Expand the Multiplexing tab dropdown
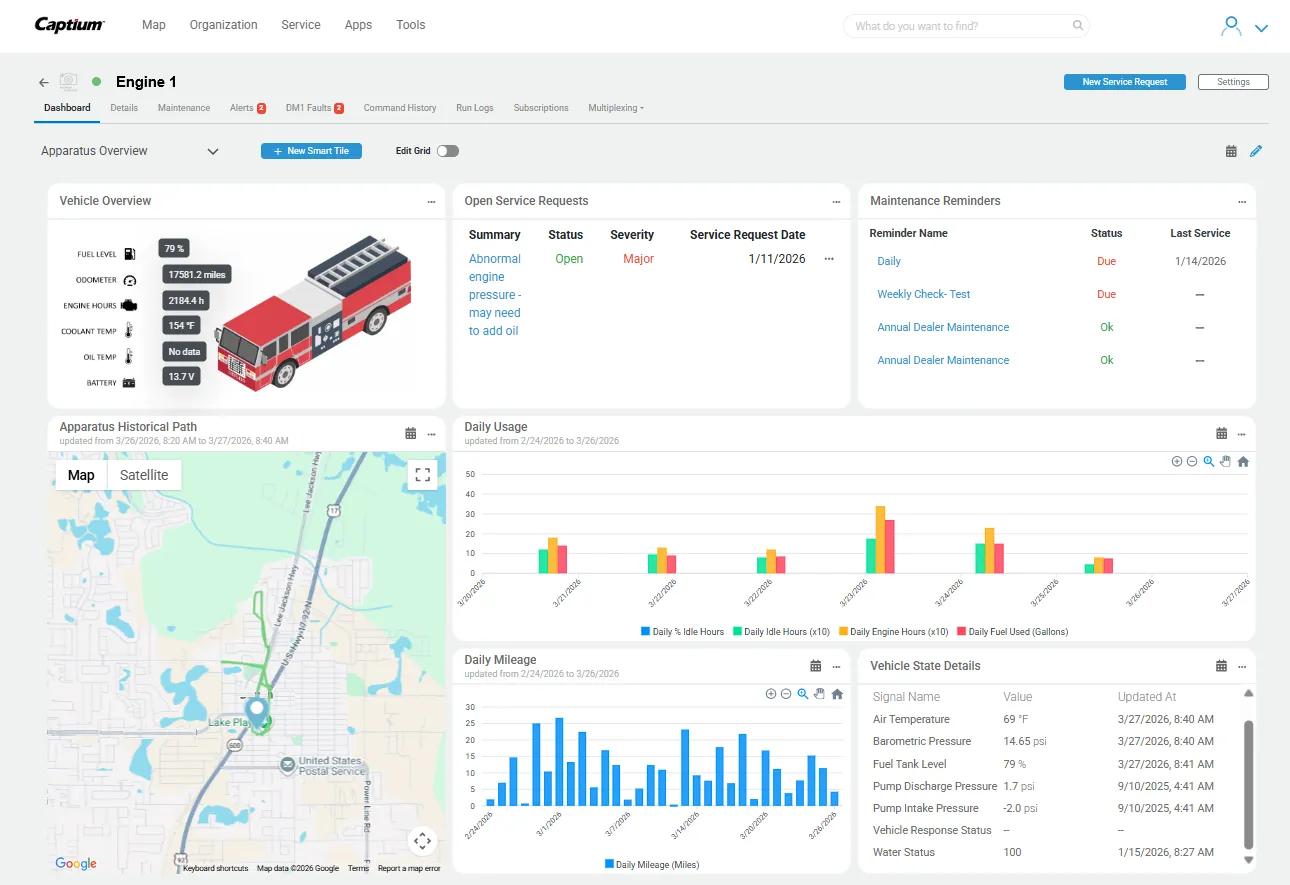 [x=615, y=108]
